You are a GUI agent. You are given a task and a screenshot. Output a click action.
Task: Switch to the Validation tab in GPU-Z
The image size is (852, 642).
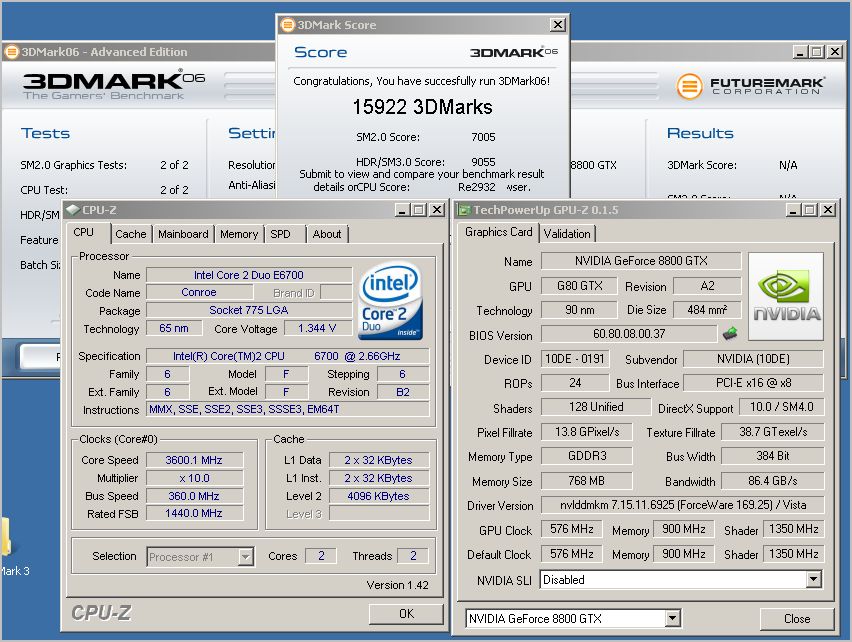coord(567,234)
